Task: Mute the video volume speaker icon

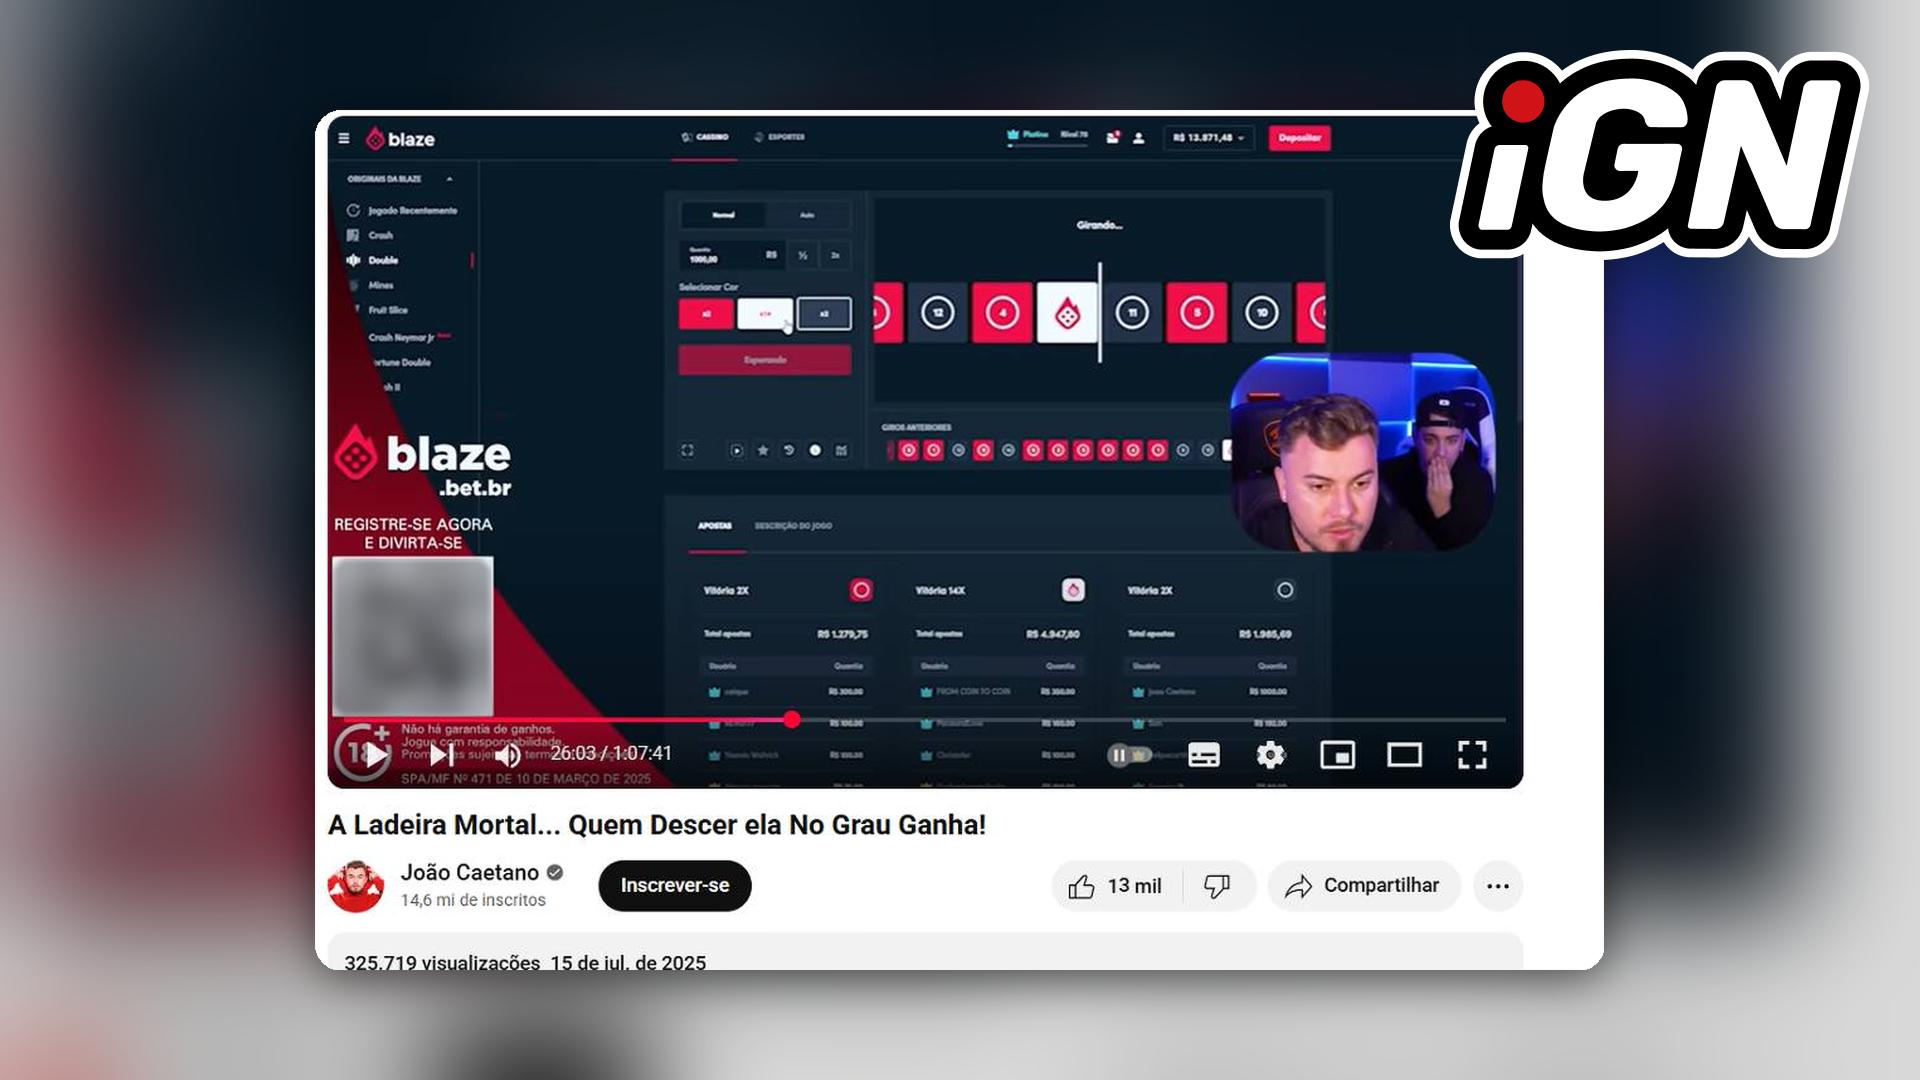Action: (x=508, y=755)
